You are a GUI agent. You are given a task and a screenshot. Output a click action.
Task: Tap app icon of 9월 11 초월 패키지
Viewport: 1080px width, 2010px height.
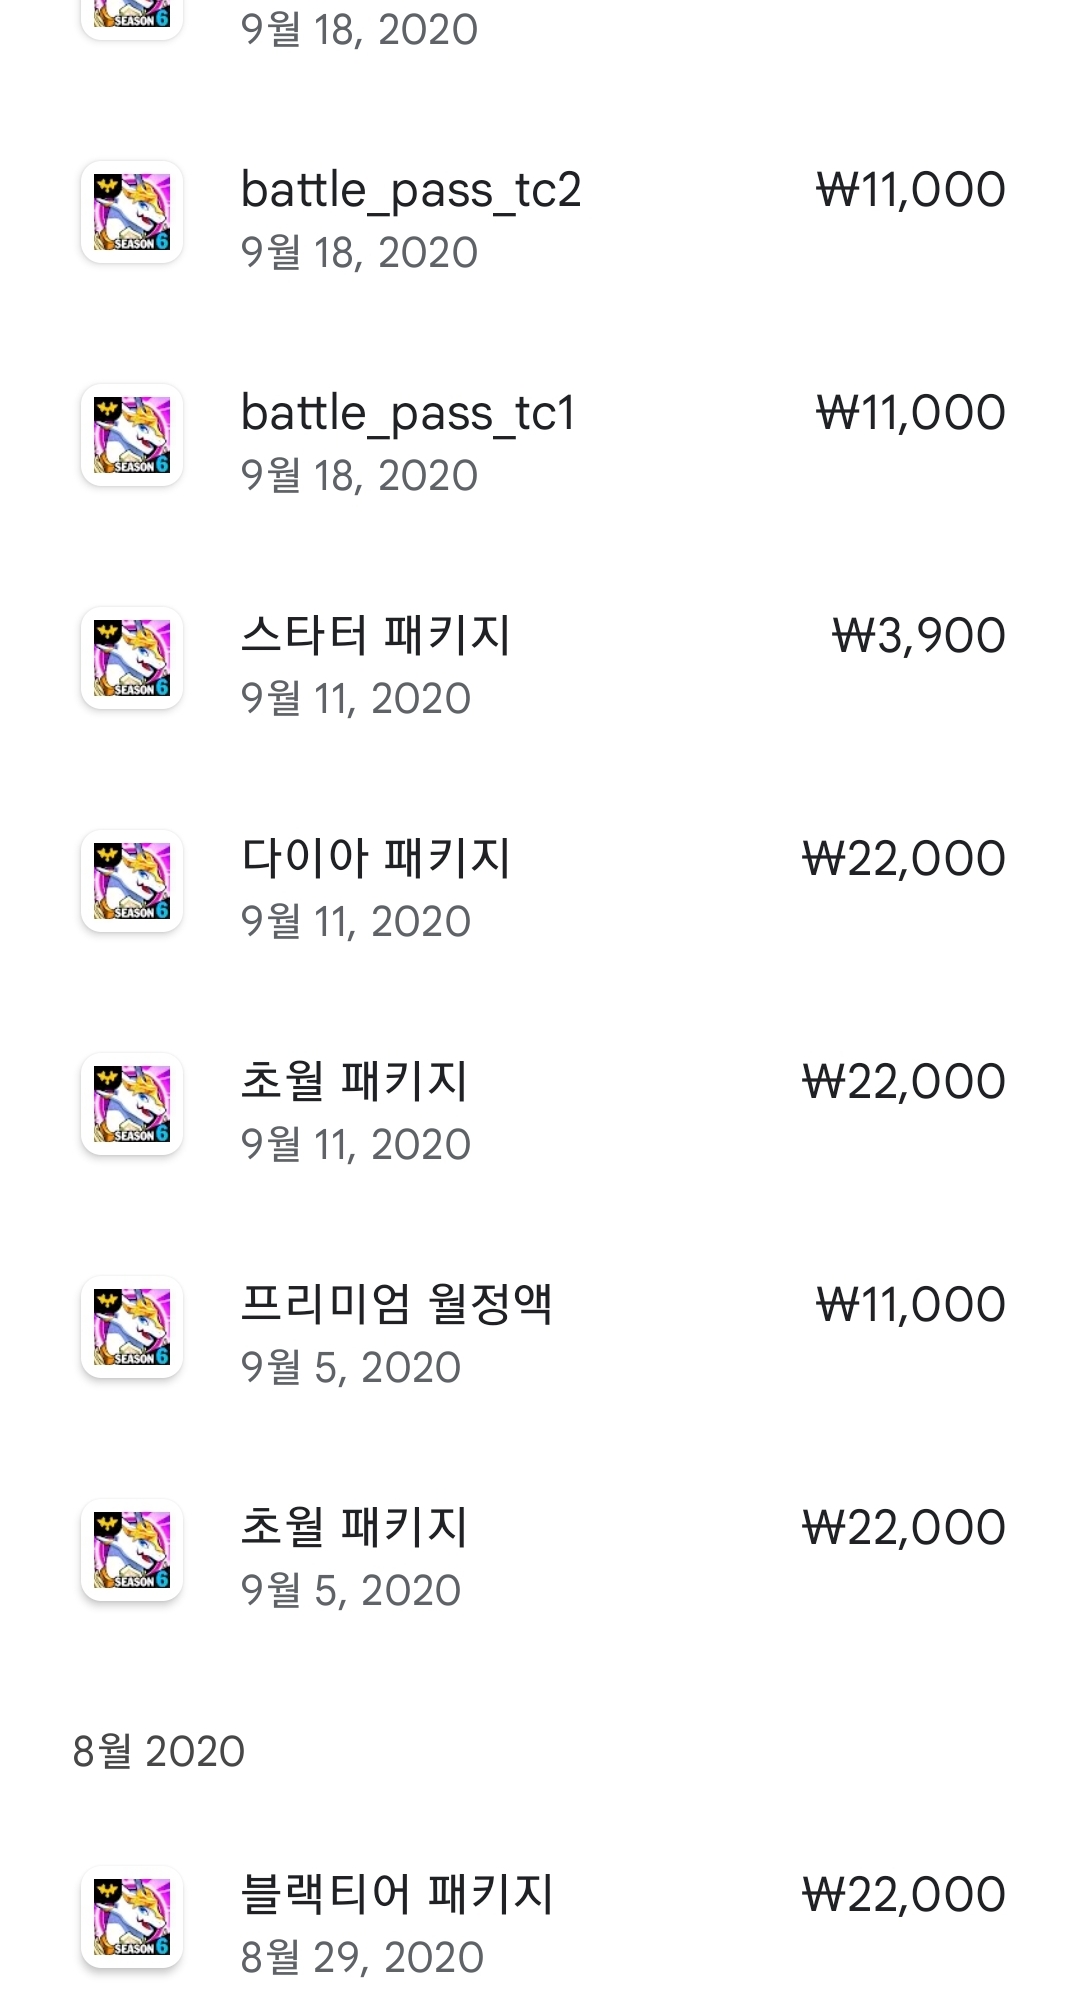pos(132,1104)
